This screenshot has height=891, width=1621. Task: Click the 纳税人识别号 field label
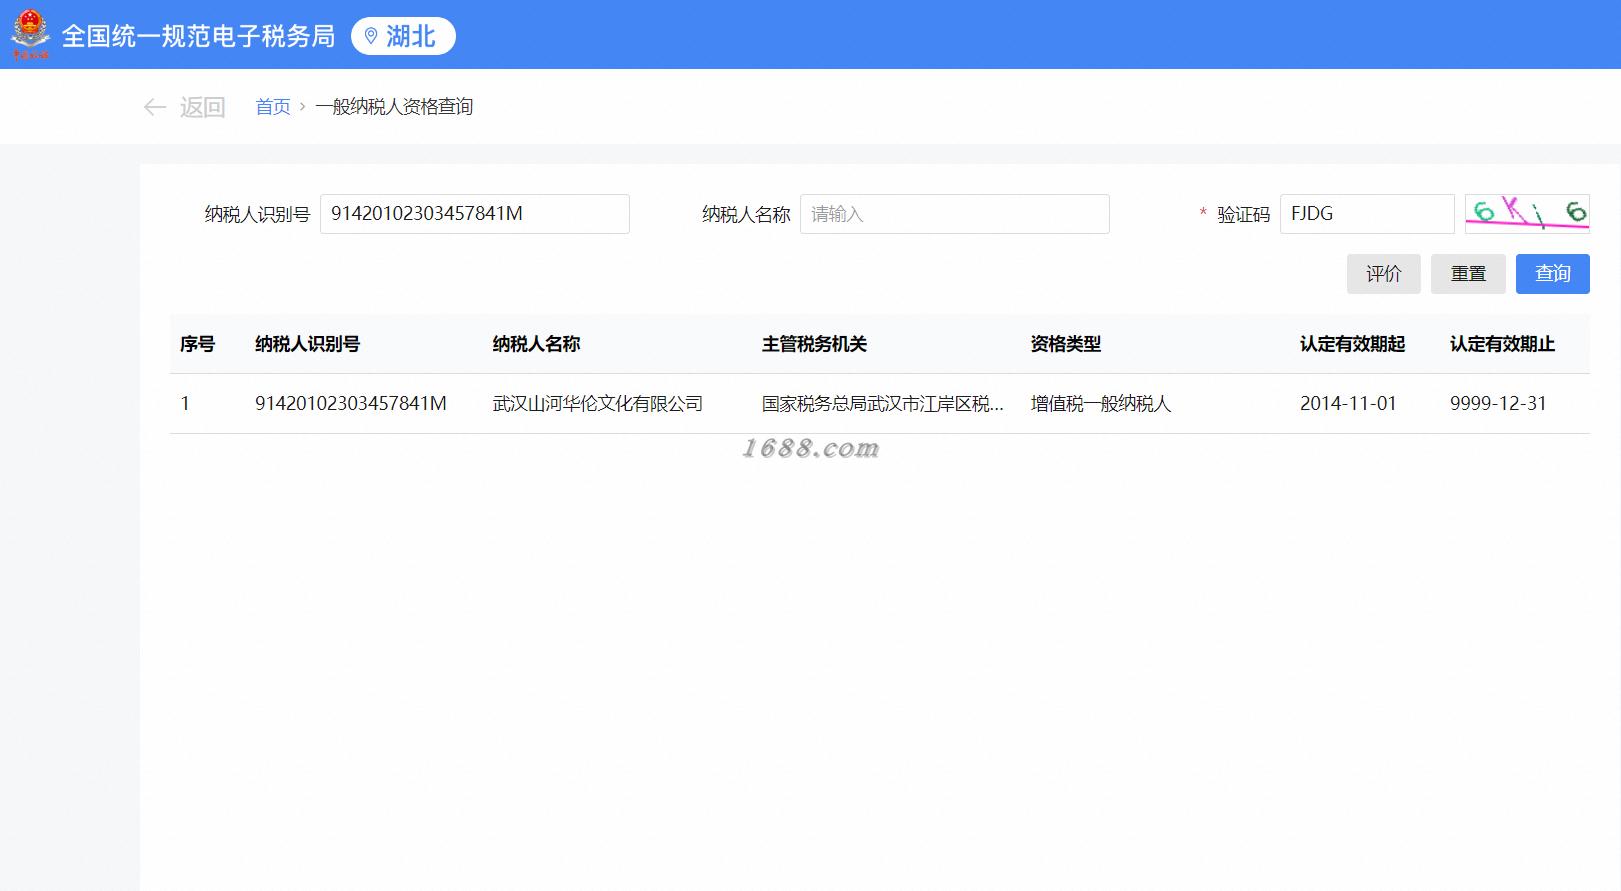coord(257,214)
